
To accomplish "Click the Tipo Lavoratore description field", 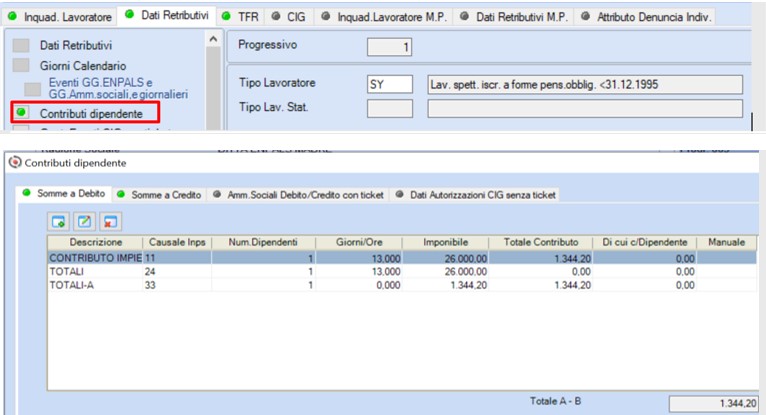I will [x=585, y=84].
